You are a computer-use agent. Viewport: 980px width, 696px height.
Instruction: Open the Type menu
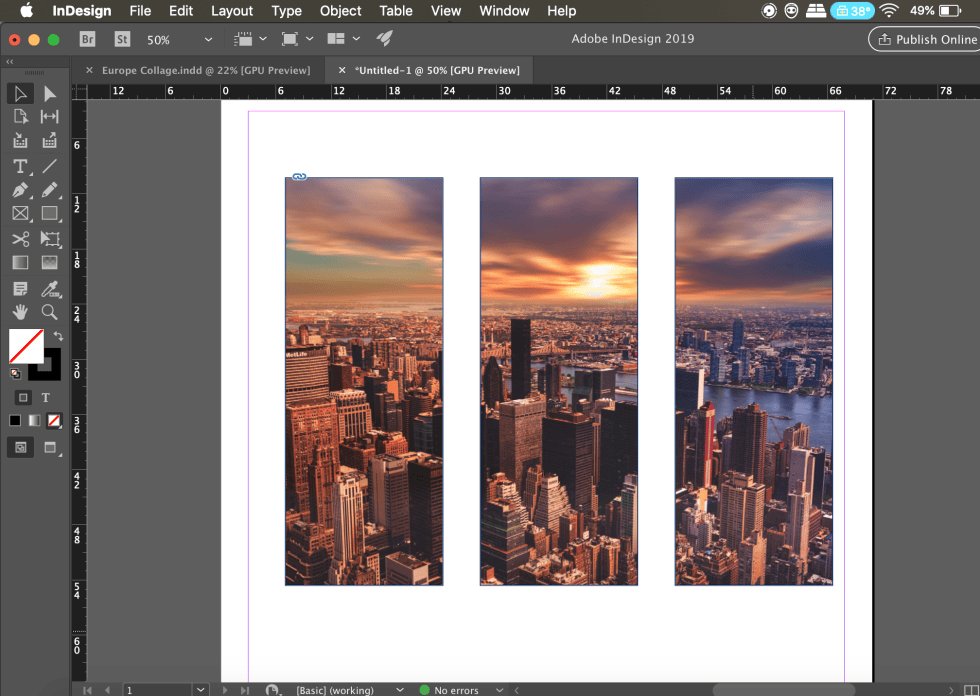click(286, 11)
